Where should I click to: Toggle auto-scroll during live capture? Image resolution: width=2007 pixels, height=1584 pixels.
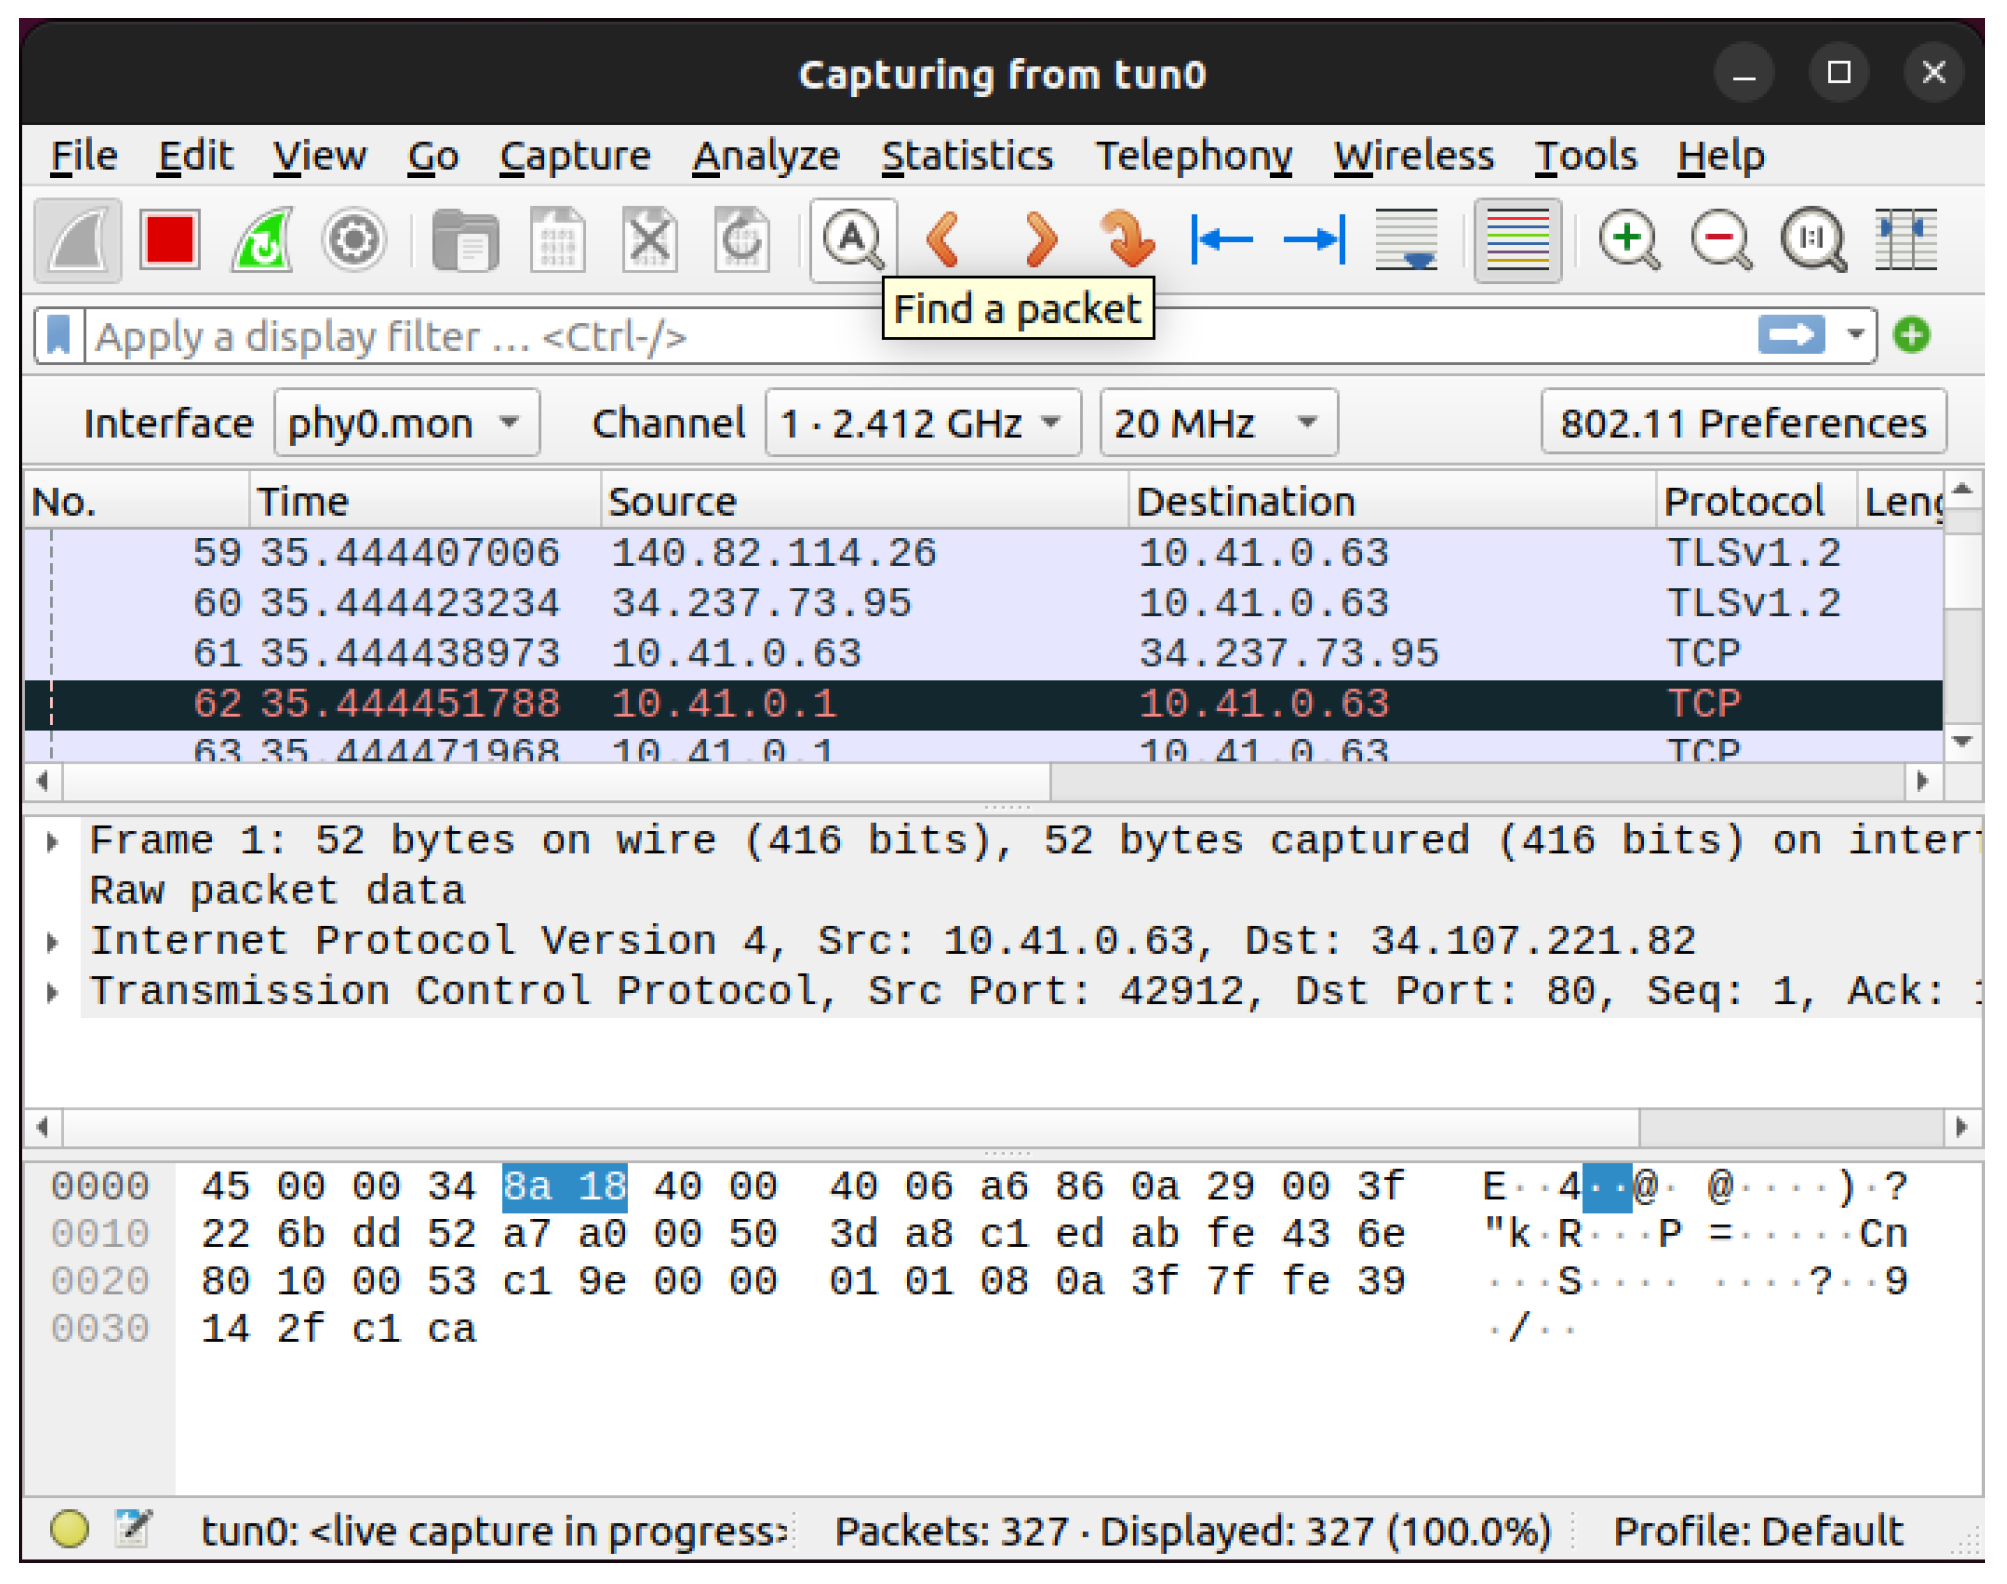(x=1406, y=240)
